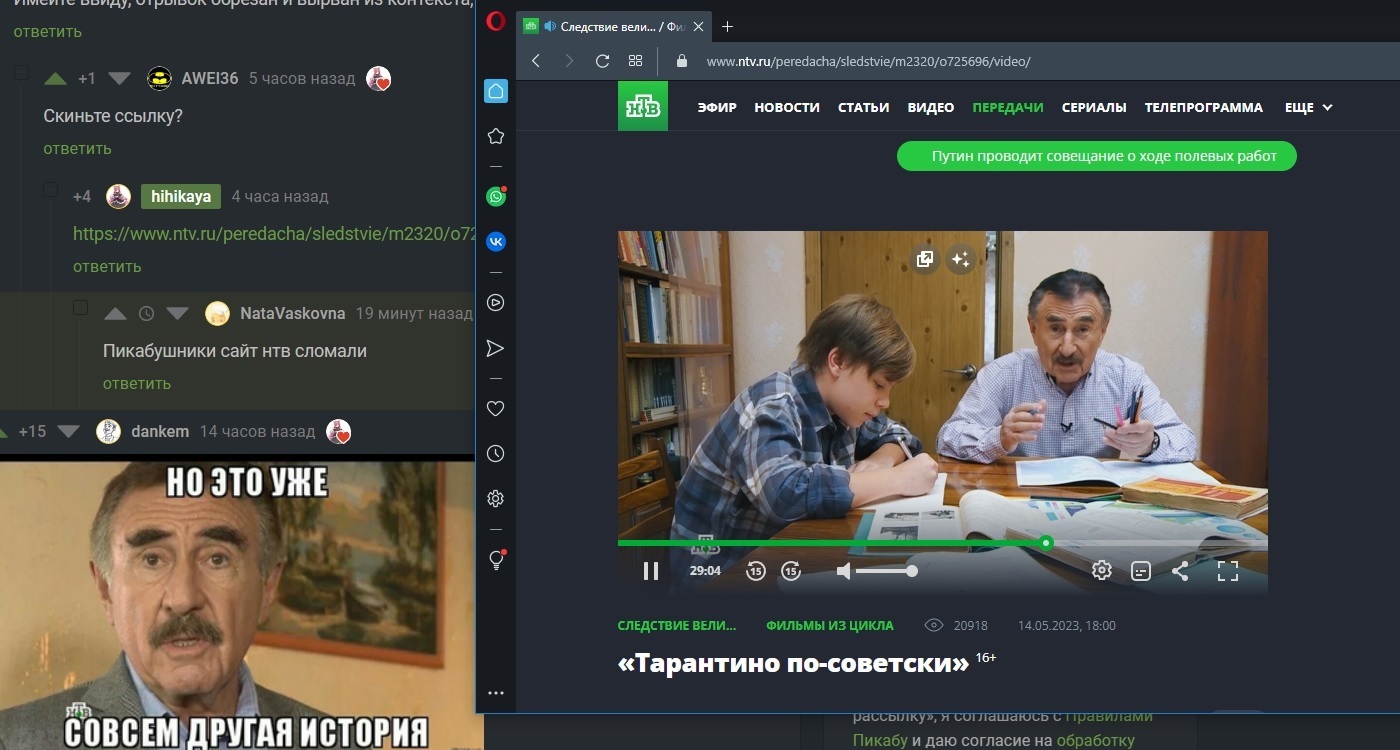This screenshot has height=750, width=1400.
Task: Open the ntv.ru link in hihikaya comment
Action: click(x=273, y=233)
